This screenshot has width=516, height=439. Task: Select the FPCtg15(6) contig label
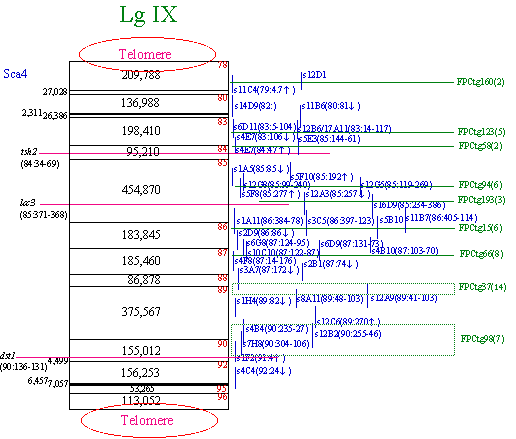tap(480, 228)
